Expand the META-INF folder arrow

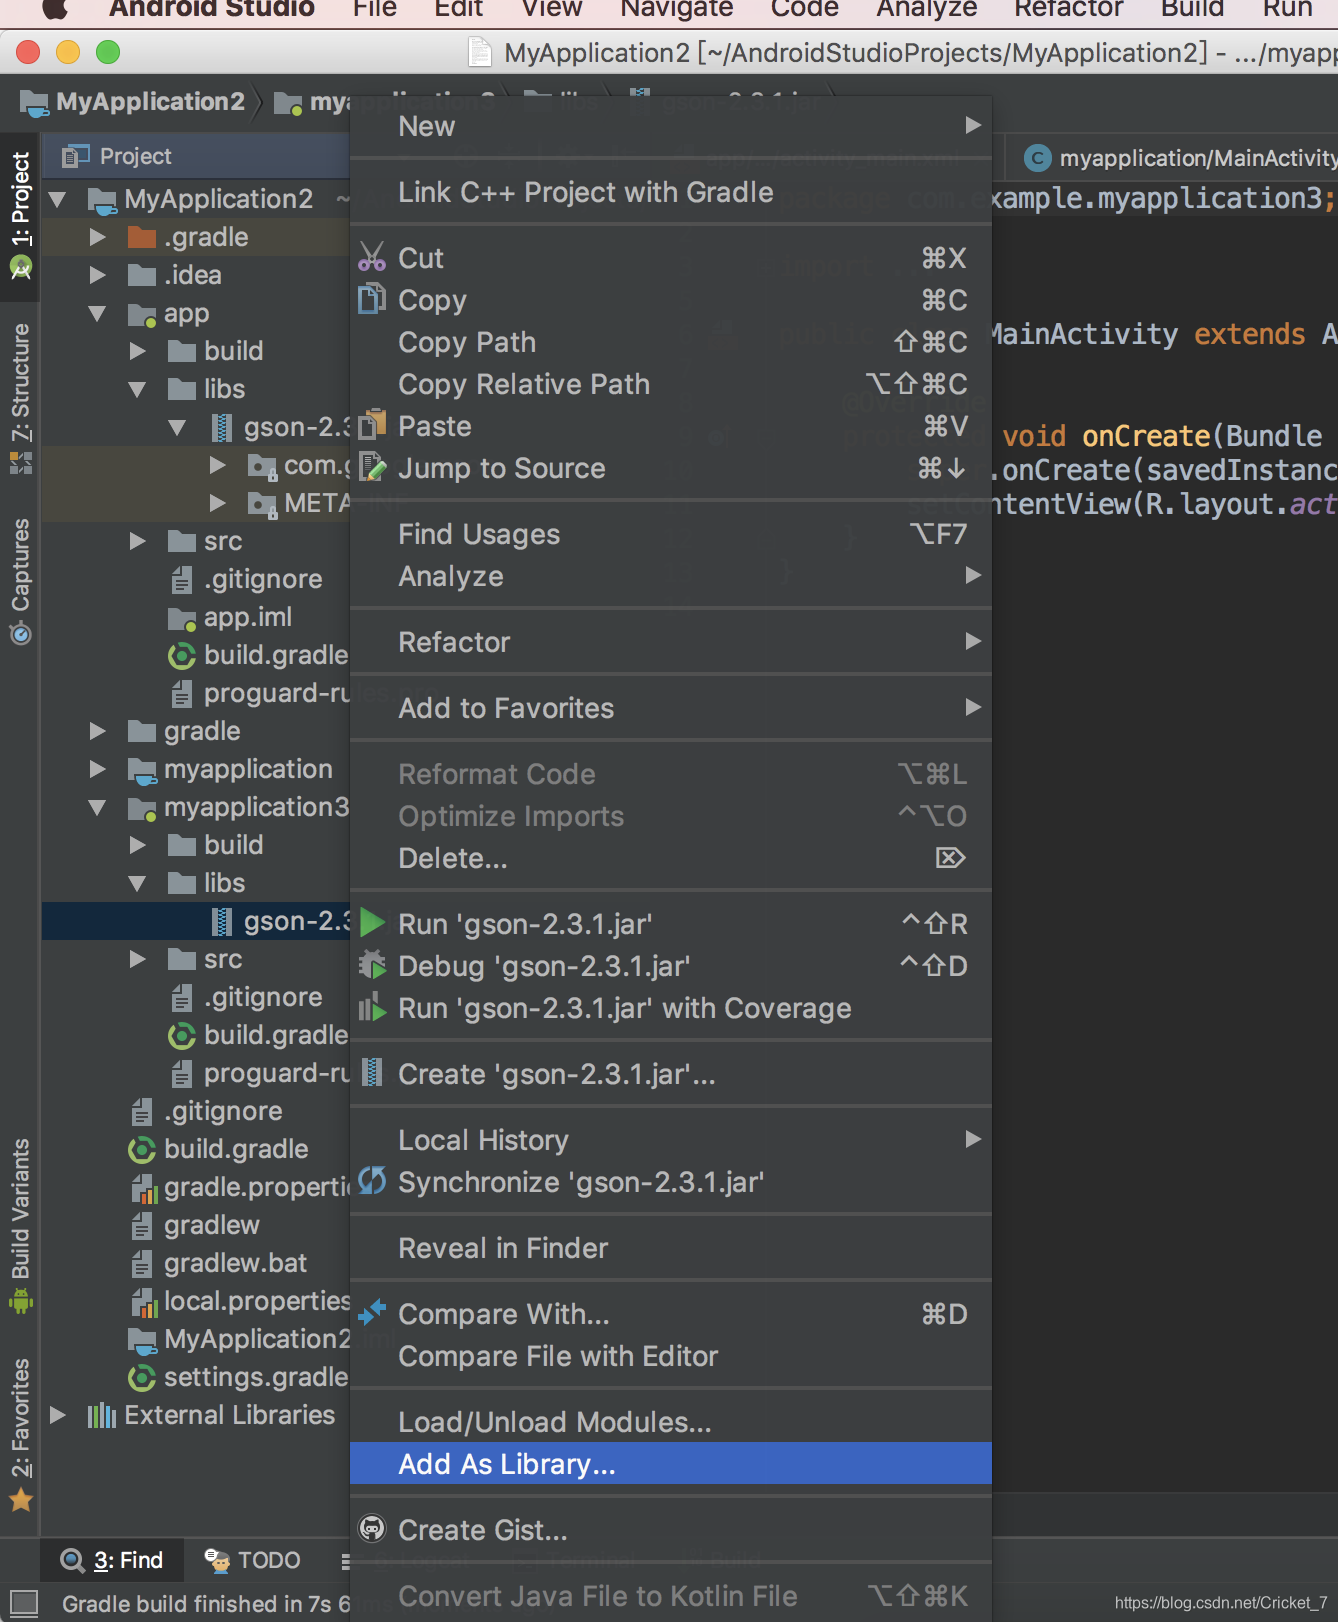point(217,503)
